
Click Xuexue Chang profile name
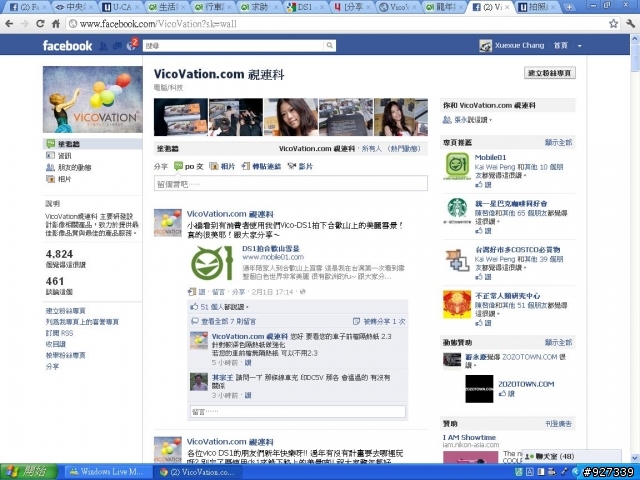519,45
